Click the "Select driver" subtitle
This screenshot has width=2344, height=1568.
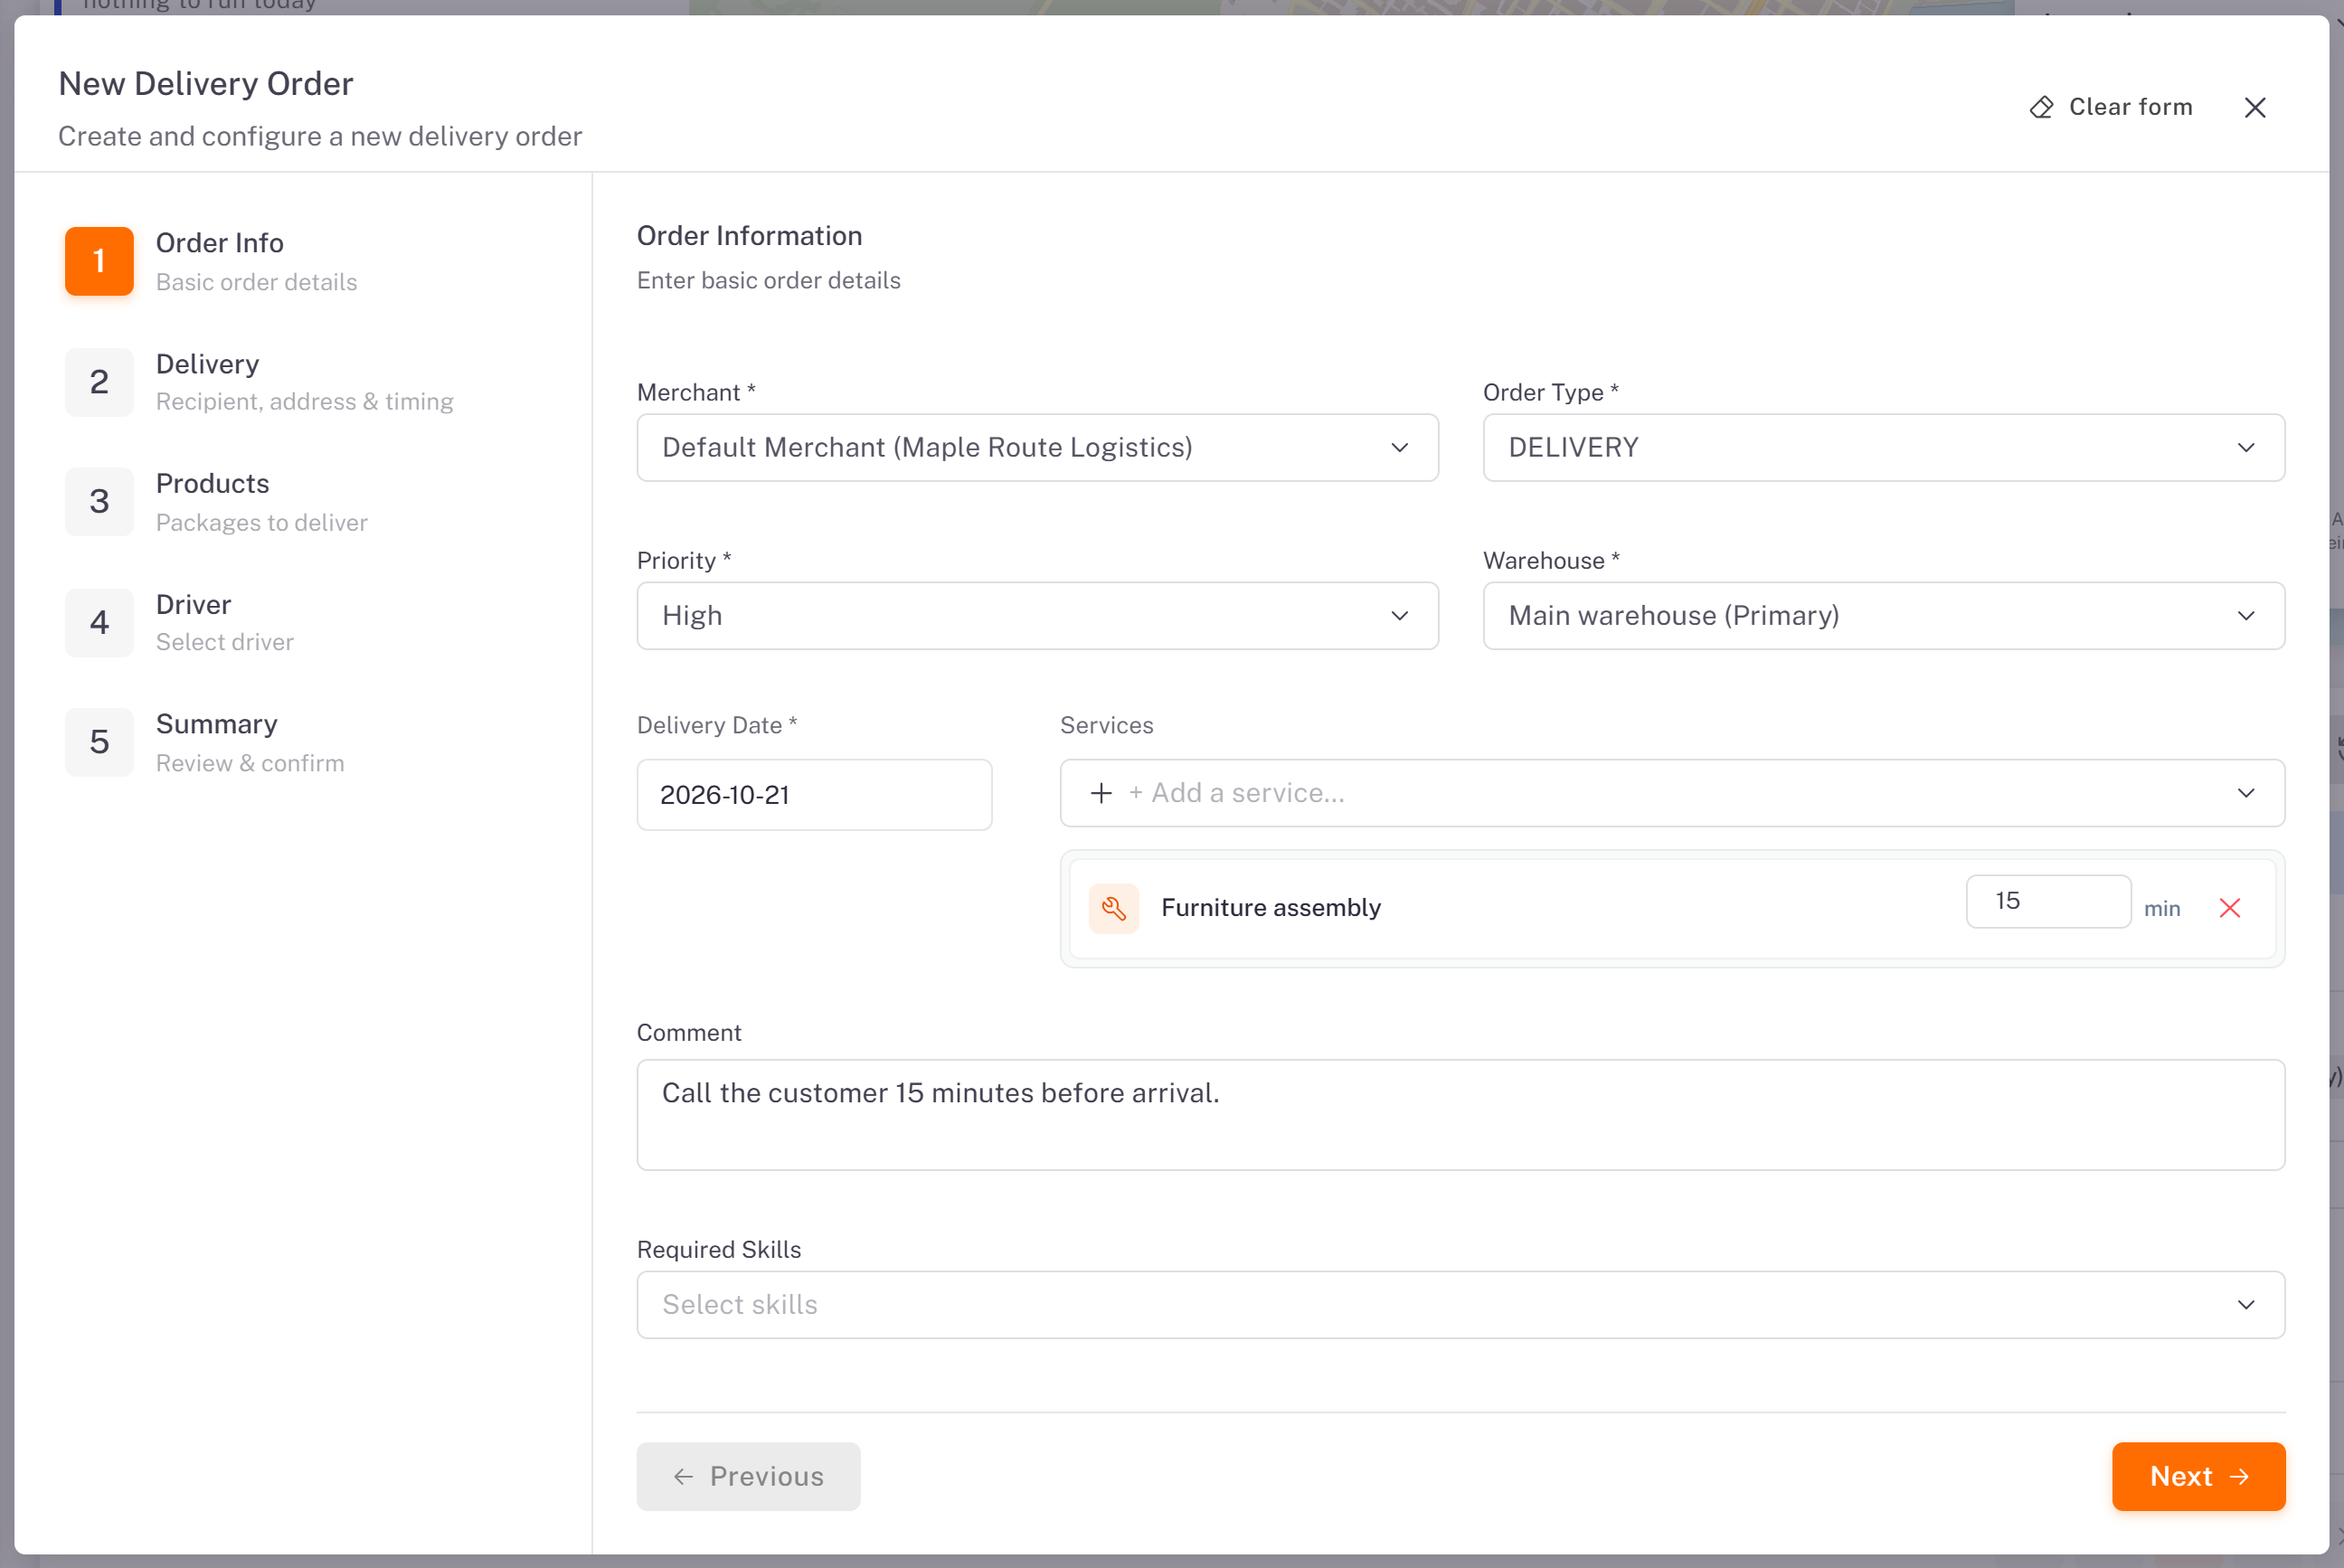pos(224,642)
